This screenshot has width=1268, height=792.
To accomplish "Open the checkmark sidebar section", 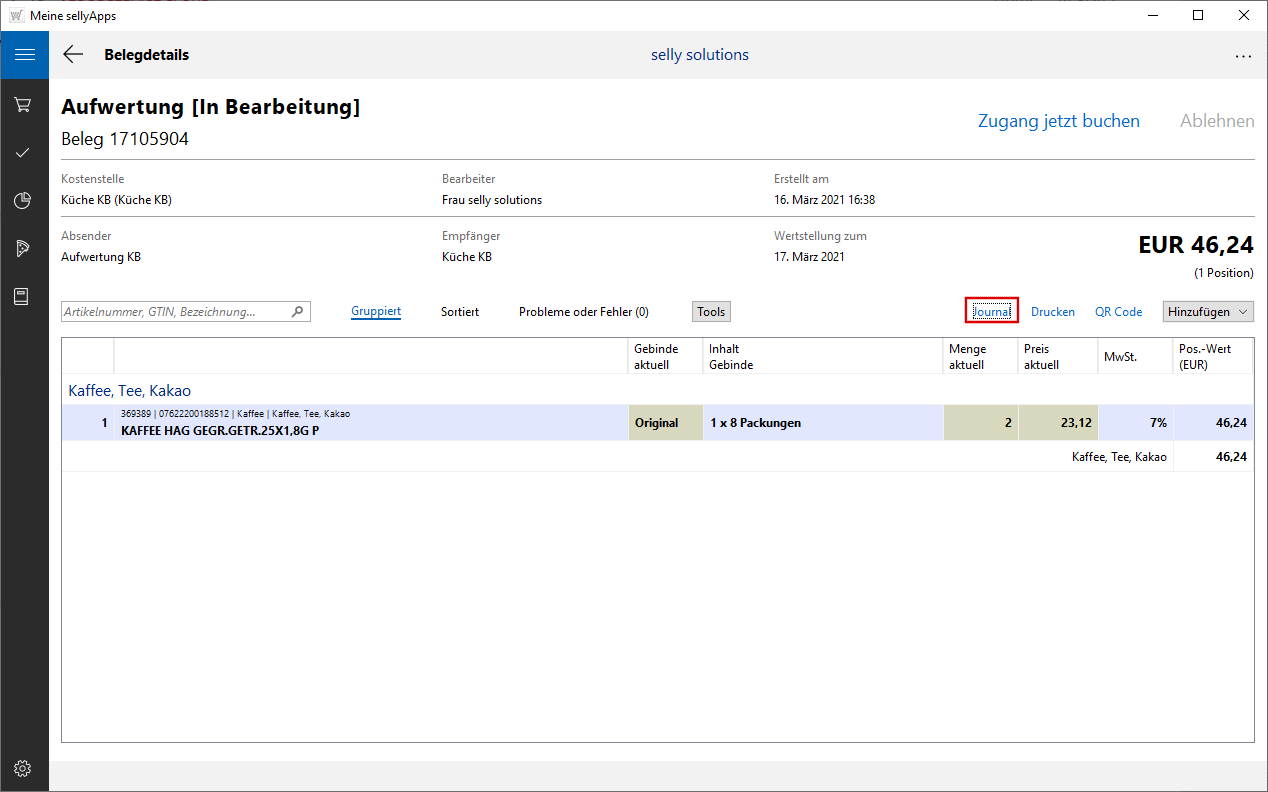I will tap(23, 153).
